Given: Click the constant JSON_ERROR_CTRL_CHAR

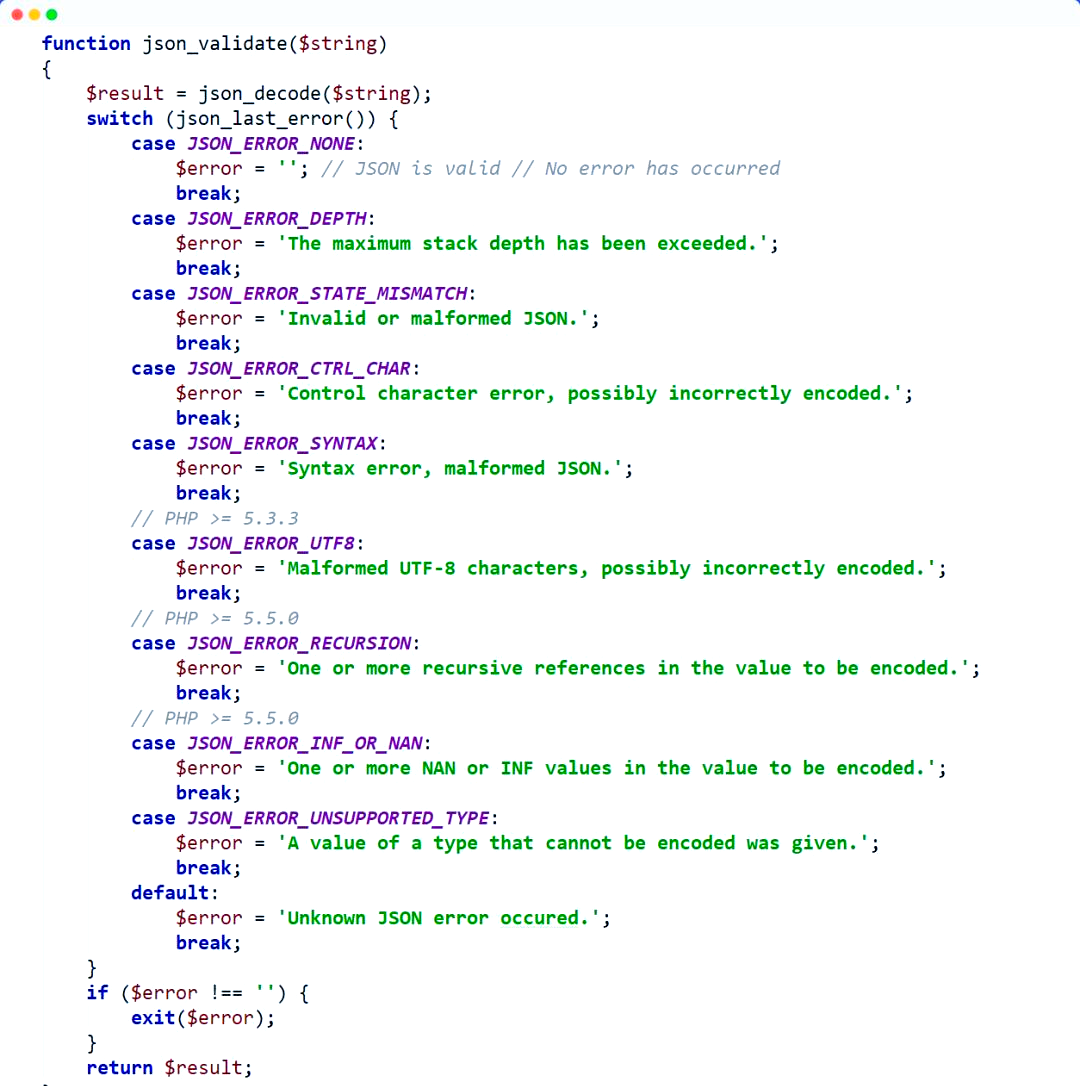Looking at the screenshot, I should click(299, 368).
